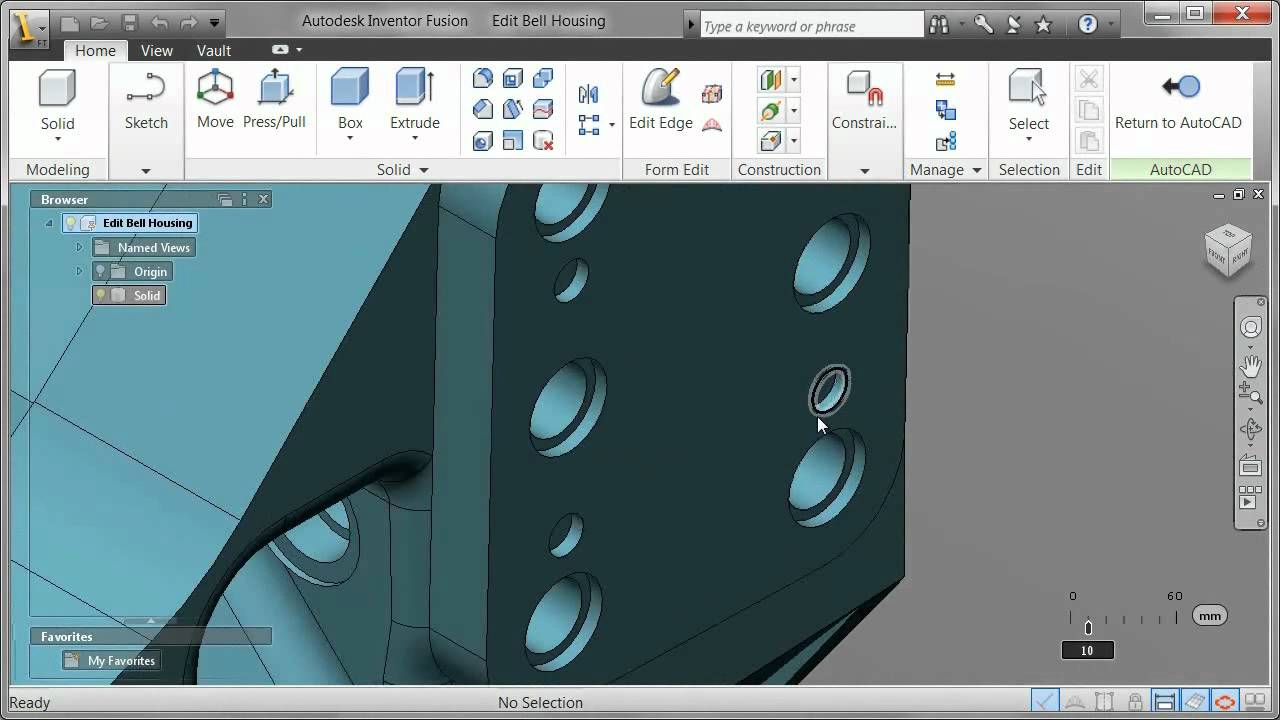Click the red dome Form Edit icon
Screen dimensions: 1280x720
coord(712,125)
